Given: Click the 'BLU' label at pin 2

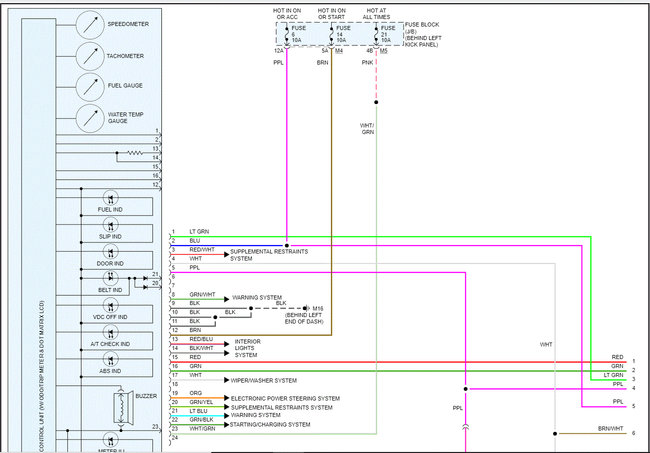Looking at the screenshot, I should click(195, 241).
